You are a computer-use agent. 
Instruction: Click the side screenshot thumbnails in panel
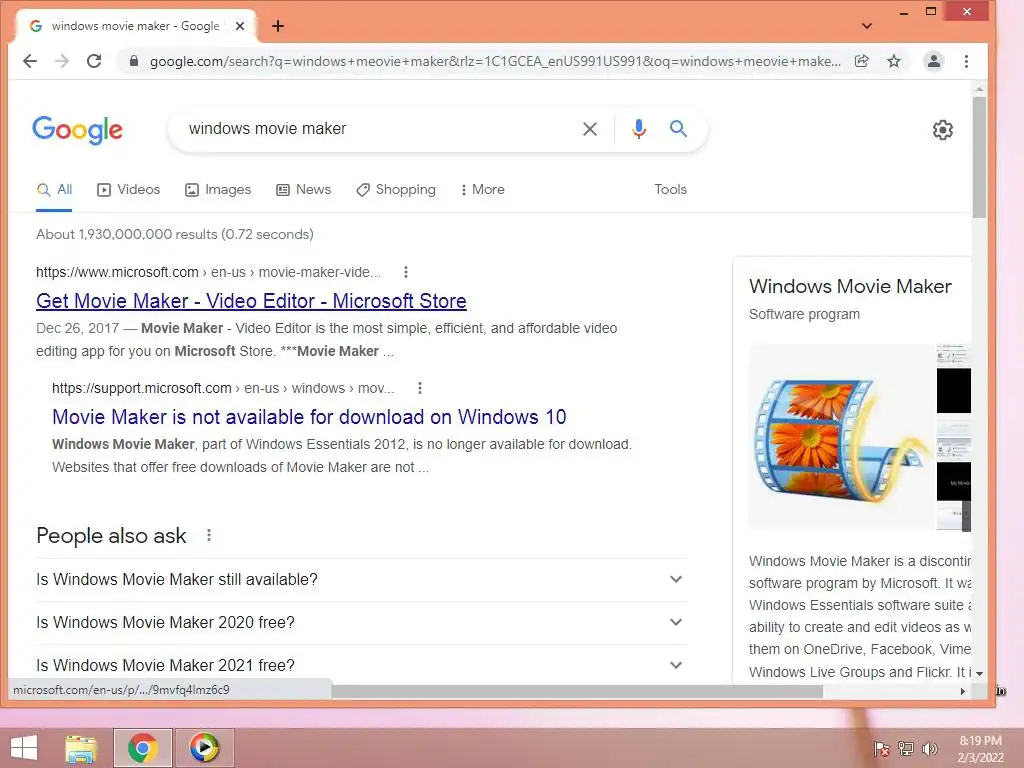pyautogui.click(x=953, y=438)
